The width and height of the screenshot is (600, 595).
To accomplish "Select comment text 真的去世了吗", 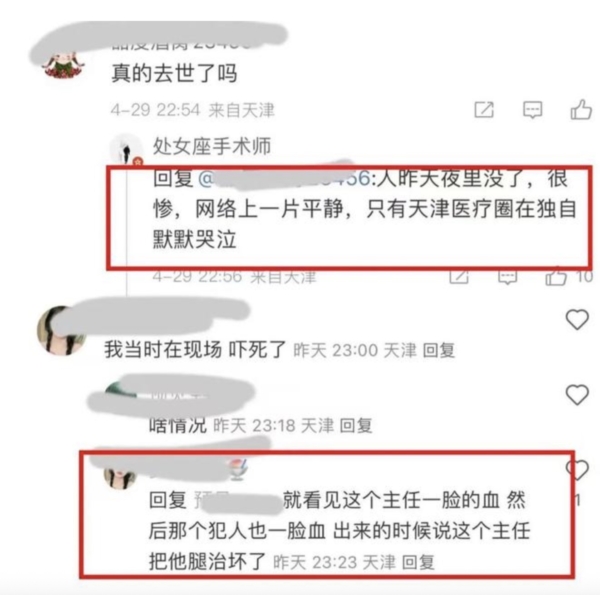I will pos(174,73).
